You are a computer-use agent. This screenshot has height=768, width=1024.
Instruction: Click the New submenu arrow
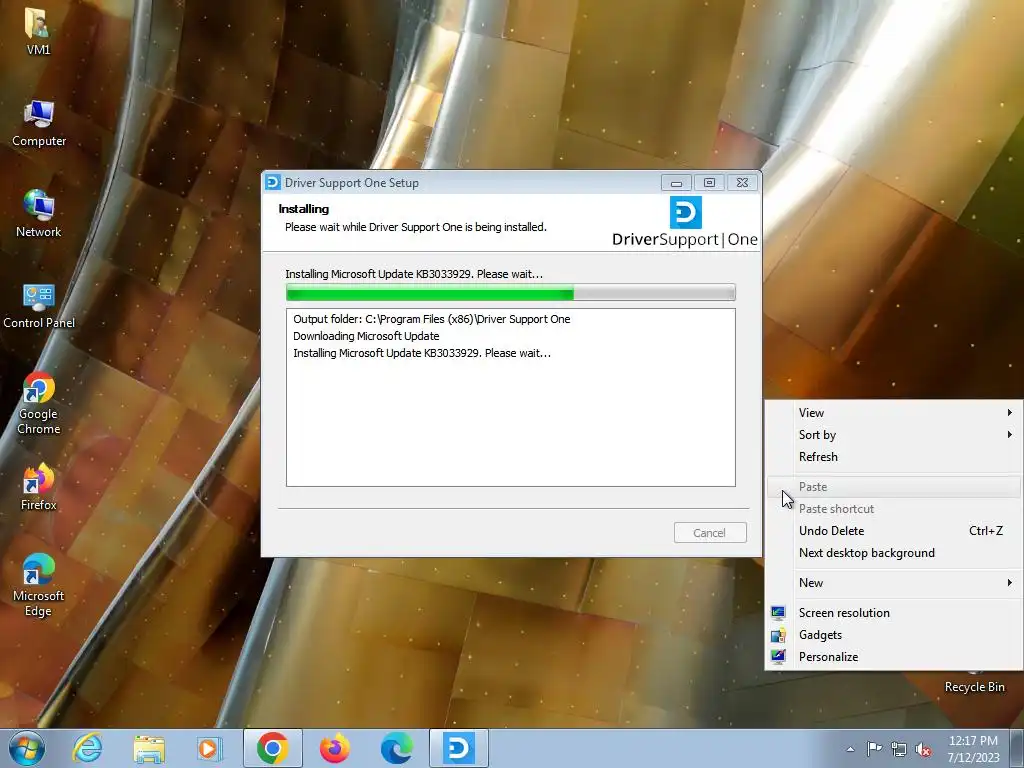pyautogui.click(x=1010, y=583)
